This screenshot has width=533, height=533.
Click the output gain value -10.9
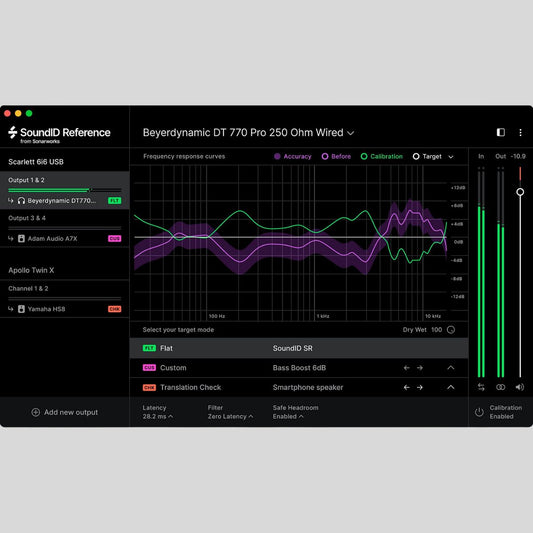click(x=518, y=156)
